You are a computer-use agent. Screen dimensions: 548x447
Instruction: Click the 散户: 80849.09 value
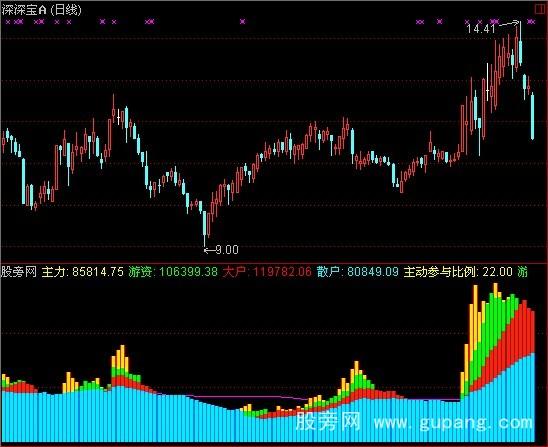pos(358,272)
